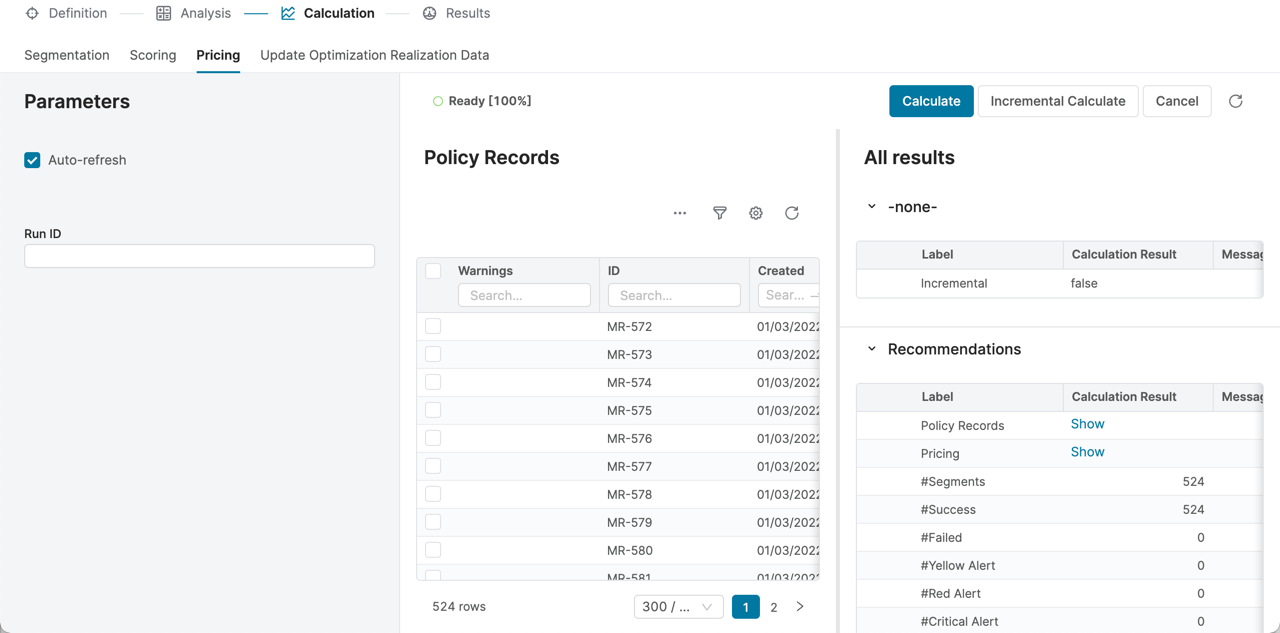
Task: Click the filter icon above Policy Records table
Action: 719,213
